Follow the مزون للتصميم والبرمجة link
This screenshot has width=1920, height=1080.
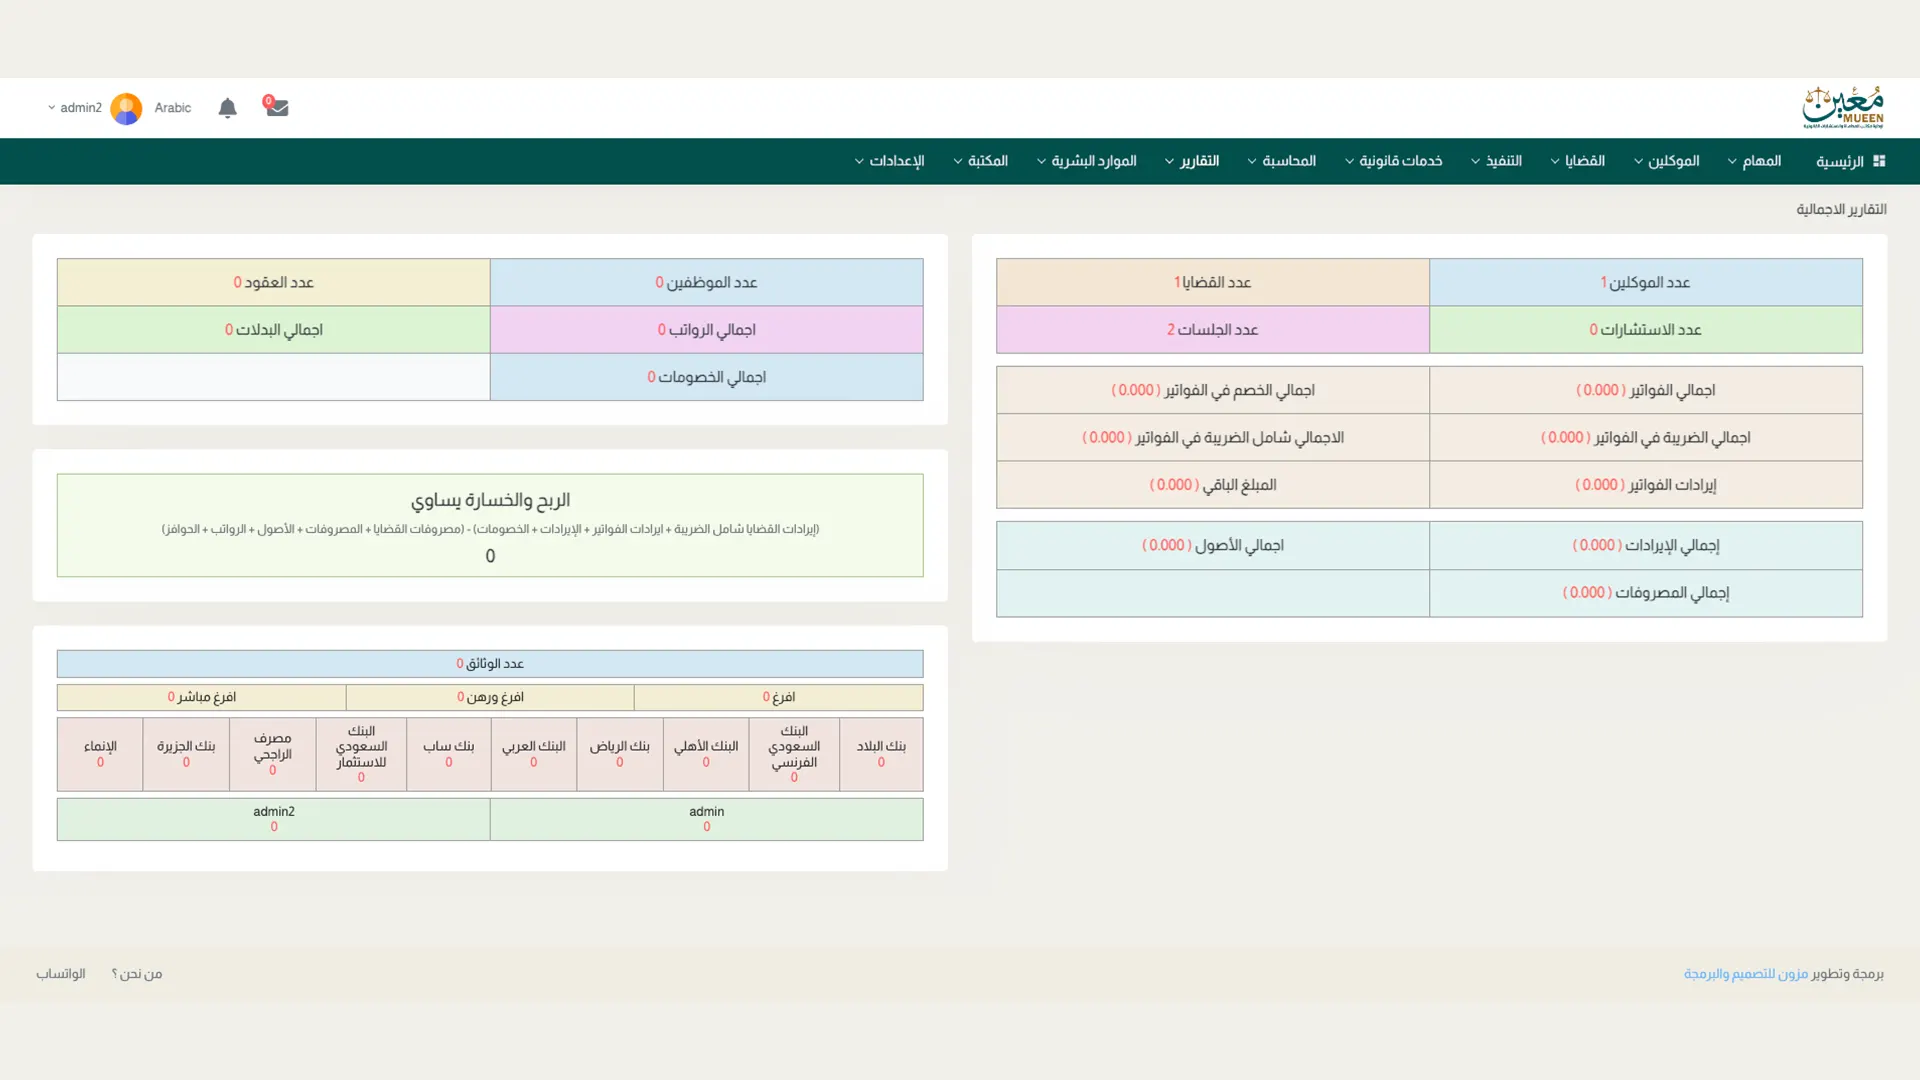1745,973
